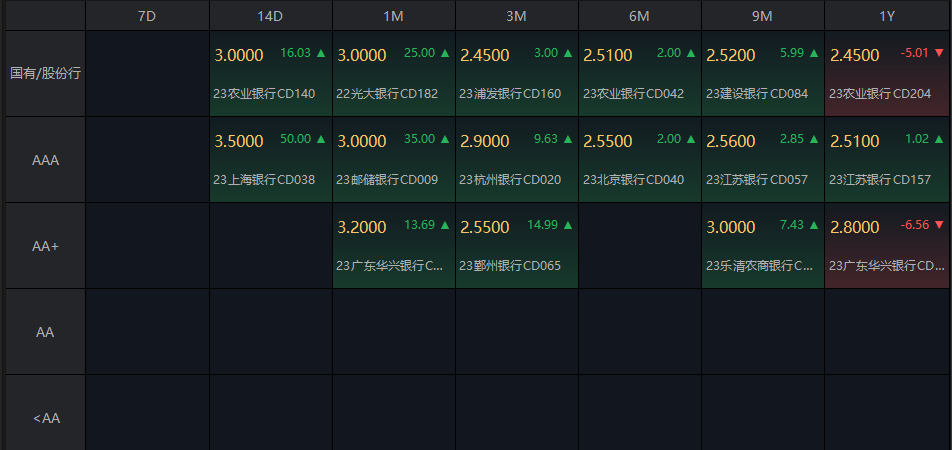
Task: Click the -5.01 change value
Action: [915, 53]
